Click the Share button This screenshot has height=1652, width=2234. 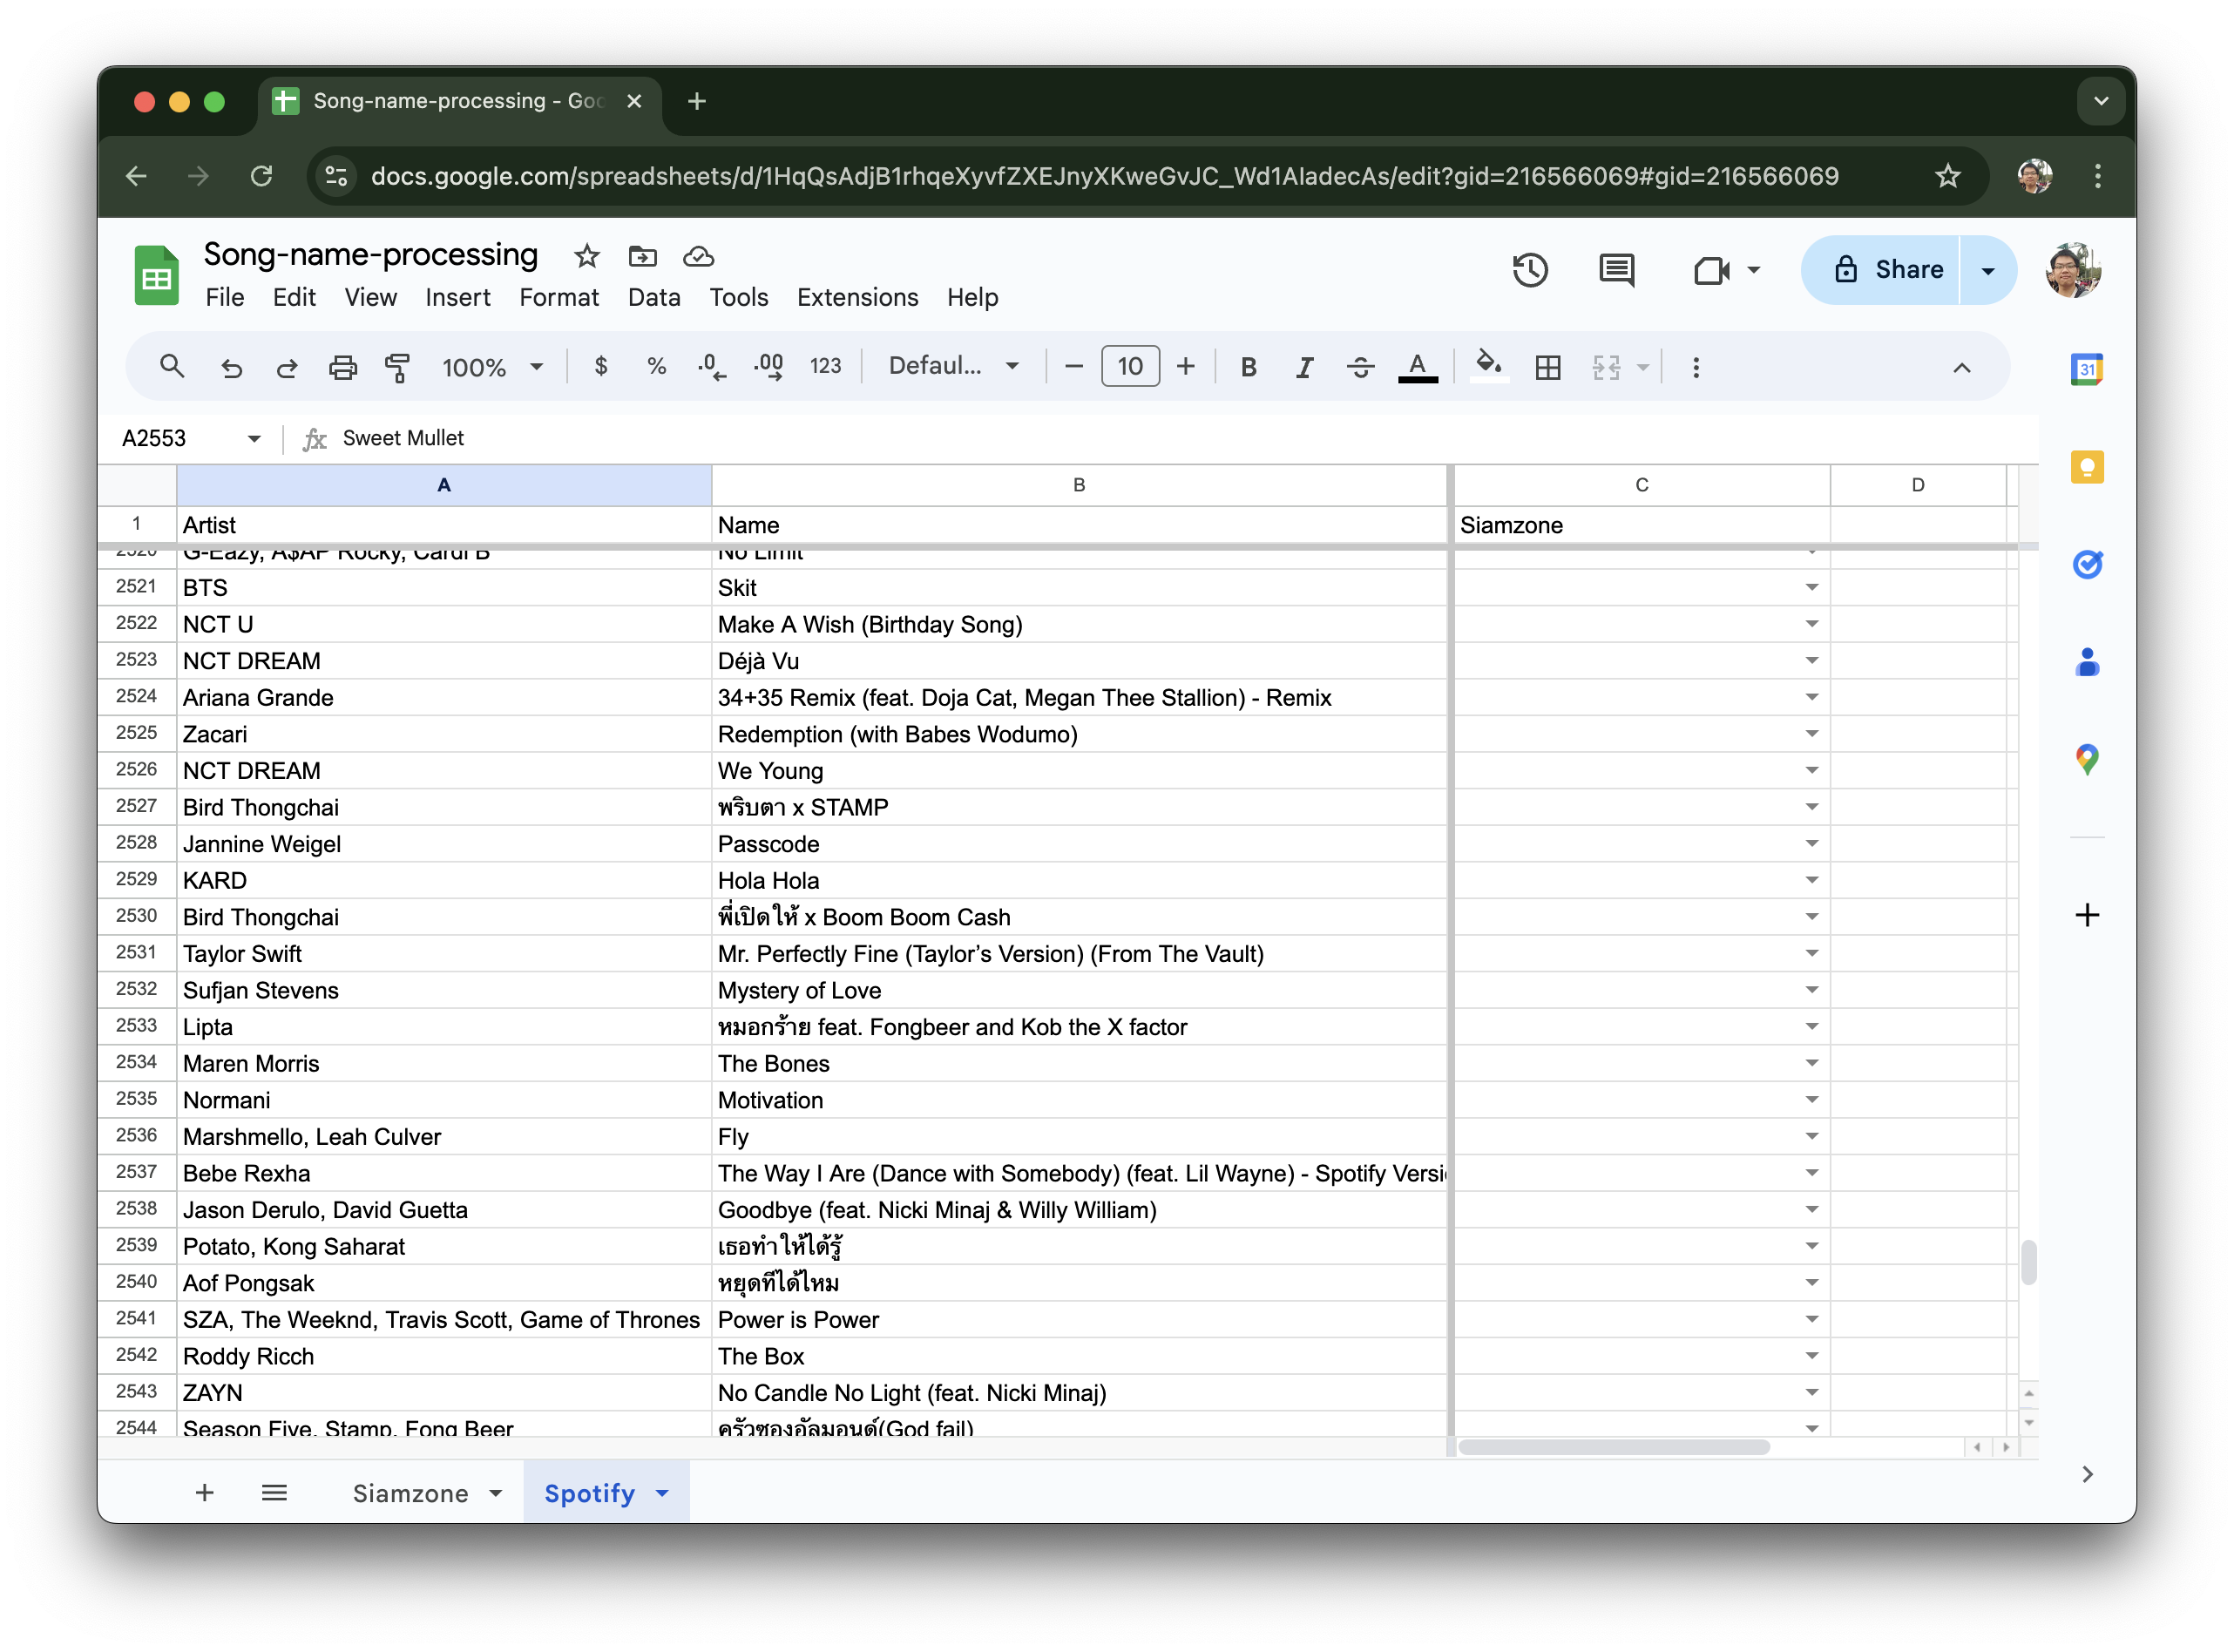pos(1881,270)
